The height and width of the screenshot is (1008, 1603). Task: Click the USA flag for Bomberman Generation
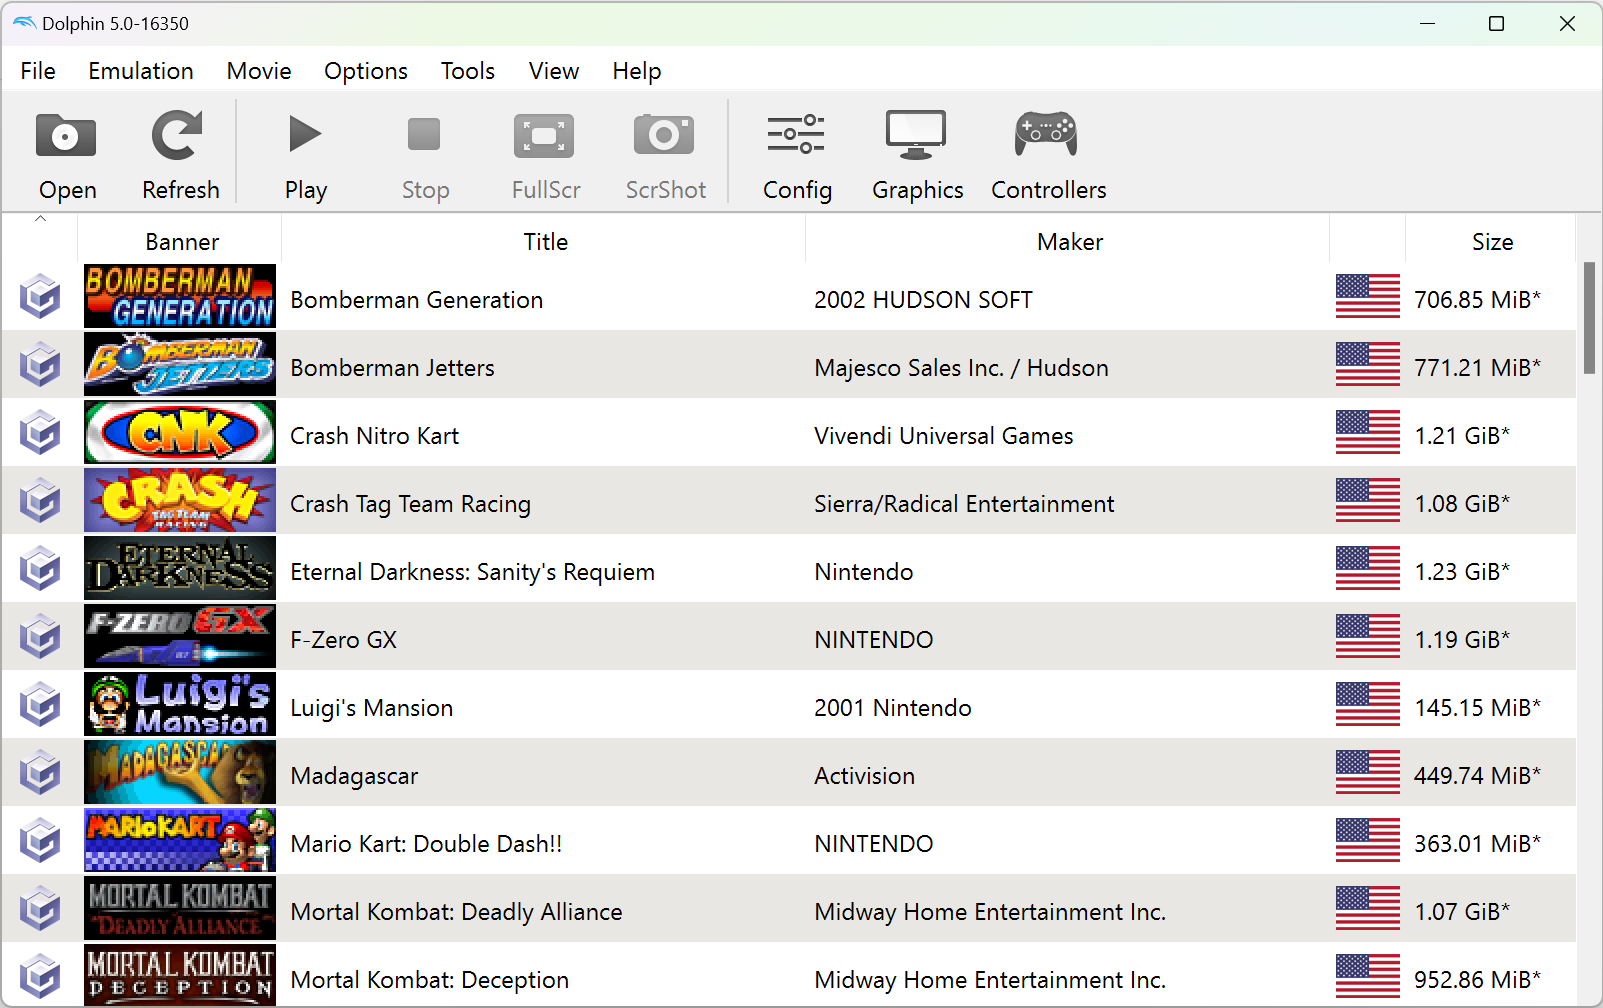tap(1368, 296)
